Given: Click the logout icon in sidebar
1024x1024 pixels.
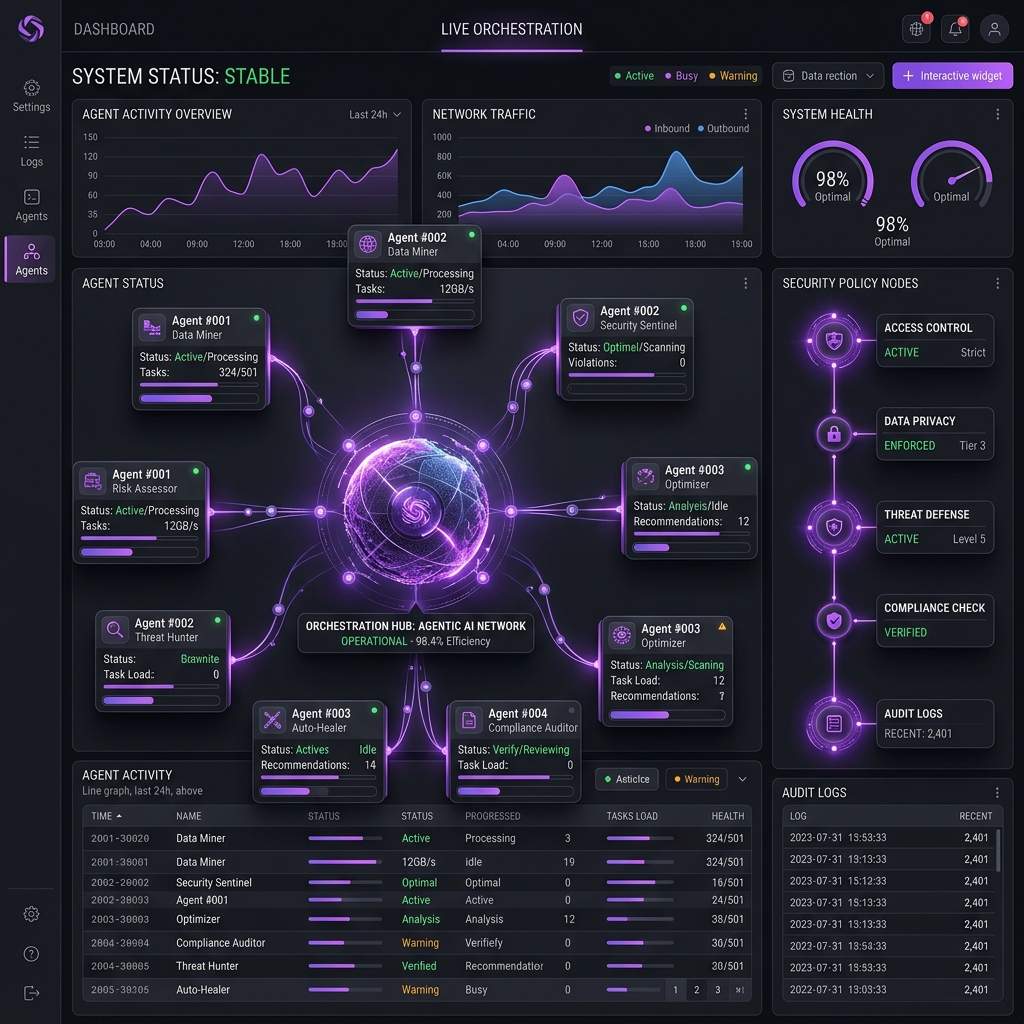Looking at the screenshot, I should point(31,993).
